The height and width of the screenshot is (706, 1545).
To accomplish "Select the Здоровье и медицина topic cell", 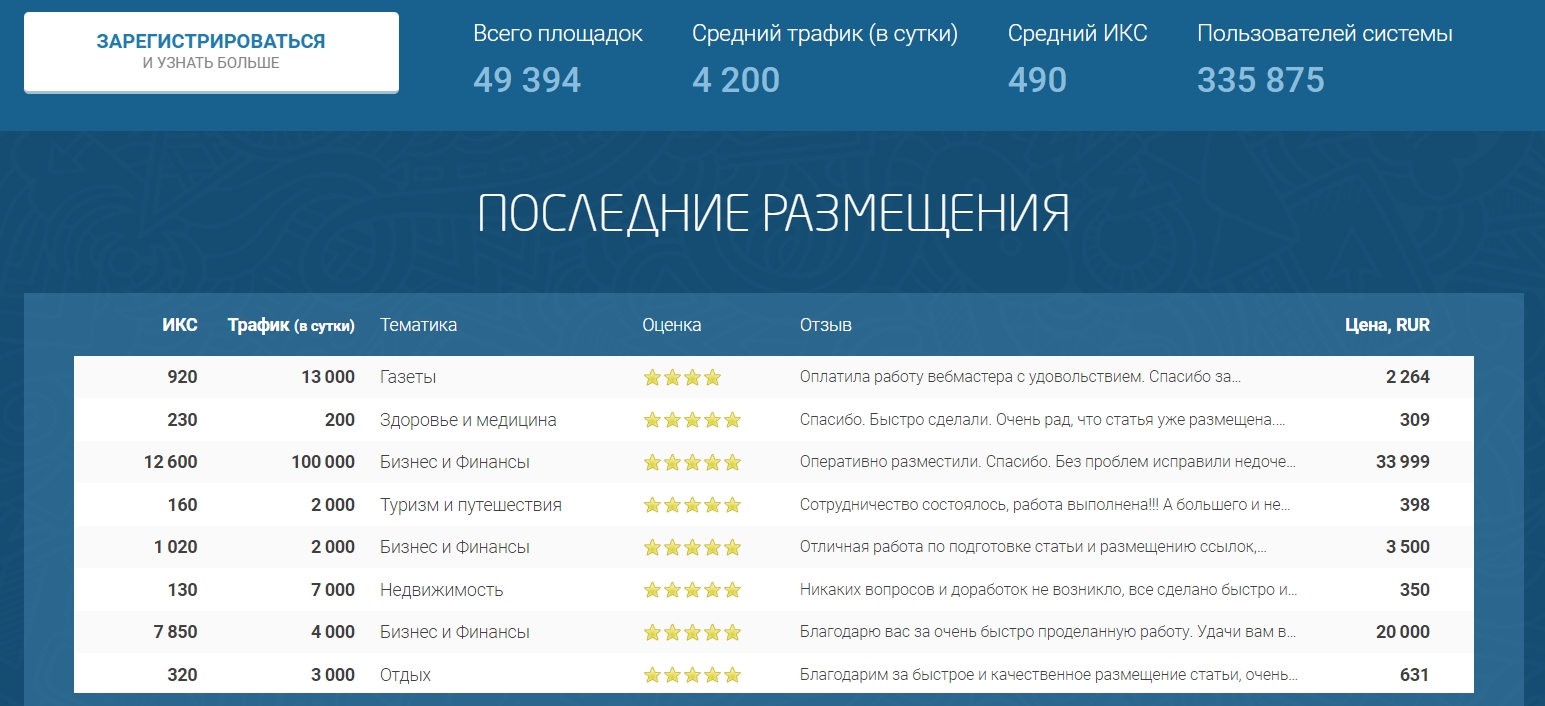I will point(468,420).
